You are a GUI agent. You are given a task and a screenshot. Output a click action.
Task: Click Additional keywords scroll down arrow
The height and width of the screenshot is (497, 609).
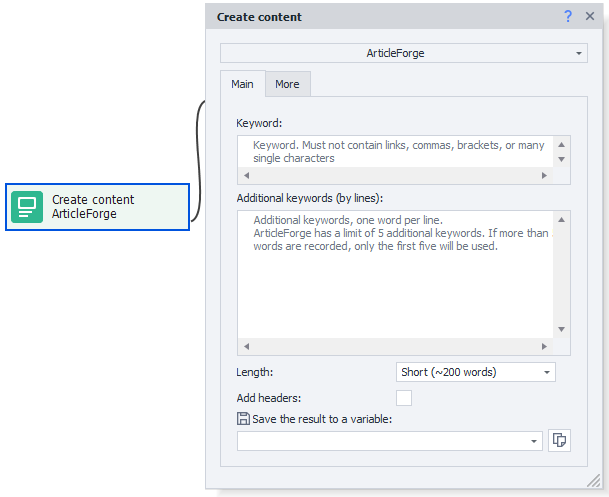point(561,329)
